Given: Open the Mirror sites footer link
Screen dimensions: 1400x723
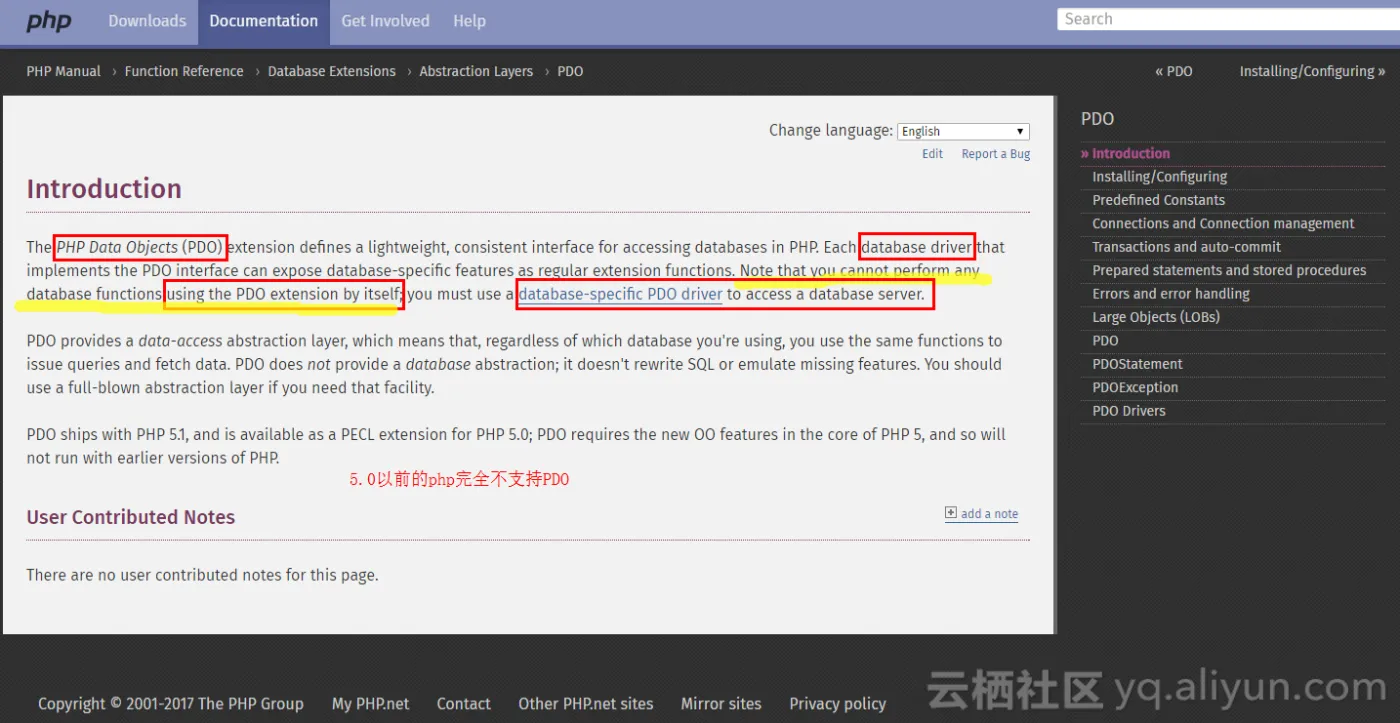Looking at the screenshot, I should point(721,704).
